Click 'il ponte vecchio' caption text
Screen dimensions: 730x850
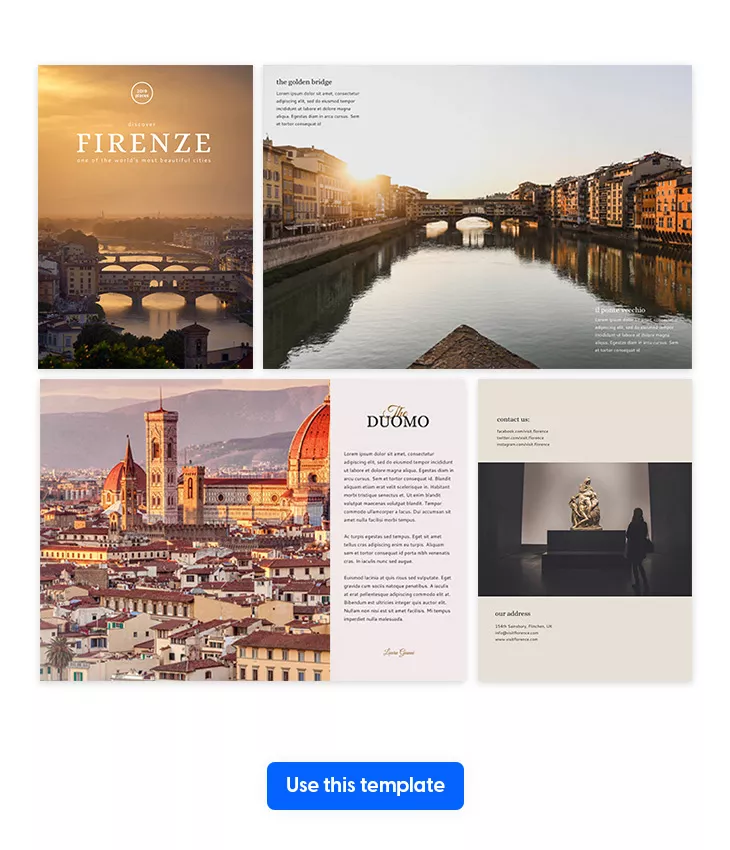tap(620, 310)
